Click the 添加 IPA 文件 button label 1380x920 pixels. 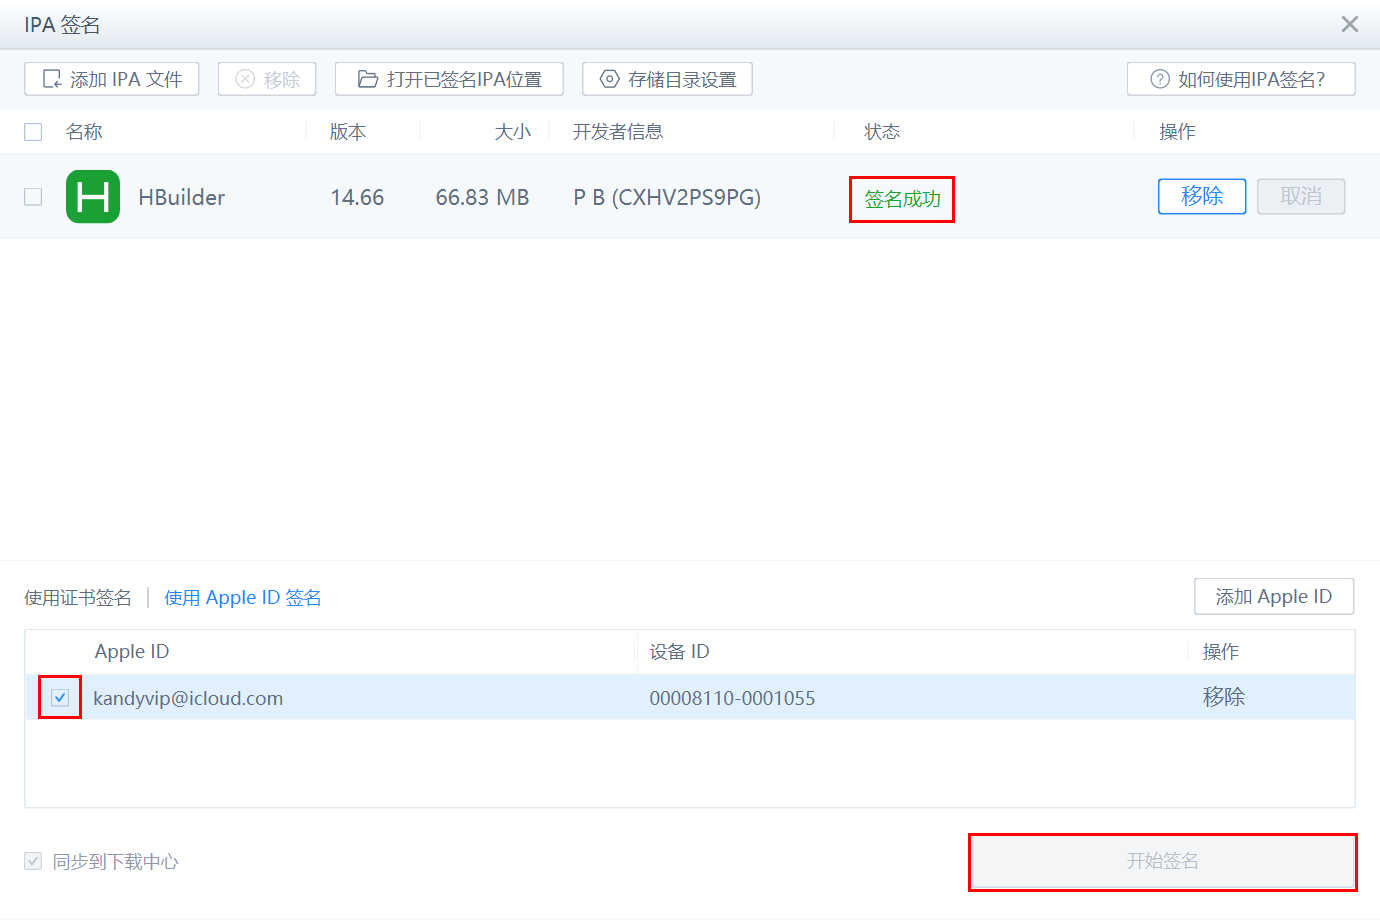pos(126,80)
